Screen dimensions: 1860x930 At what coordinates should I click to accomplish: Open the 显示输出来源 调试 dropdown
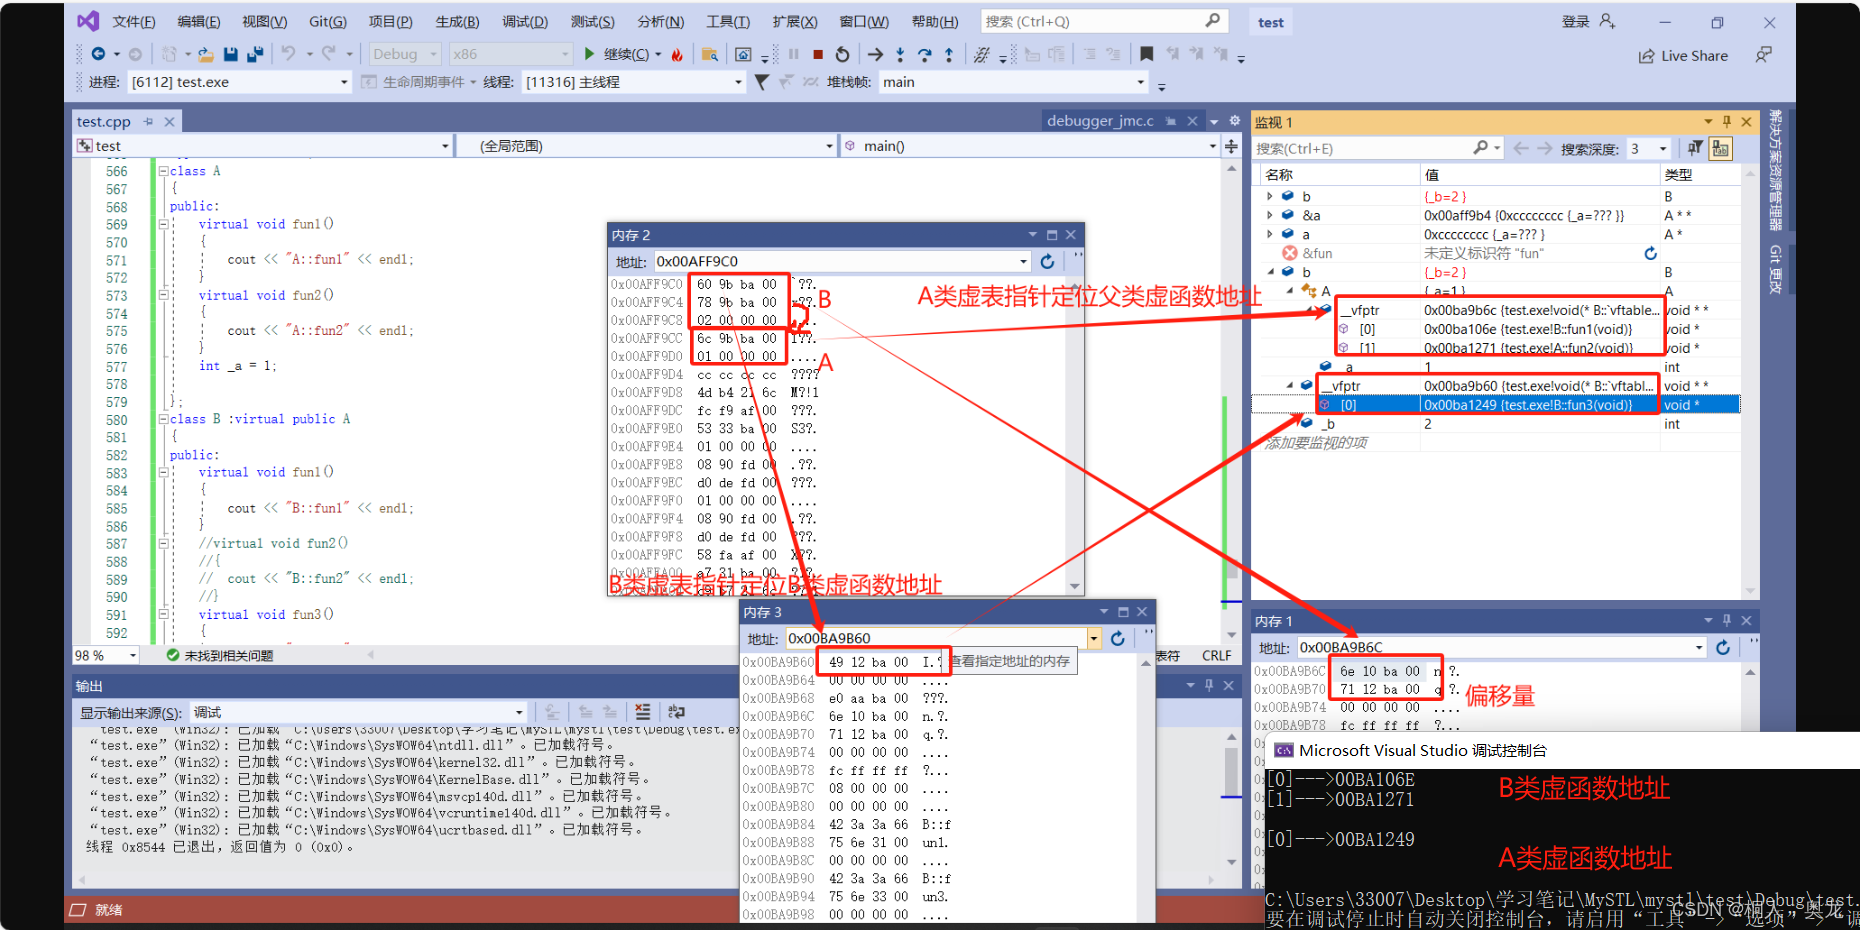[357, 712]
